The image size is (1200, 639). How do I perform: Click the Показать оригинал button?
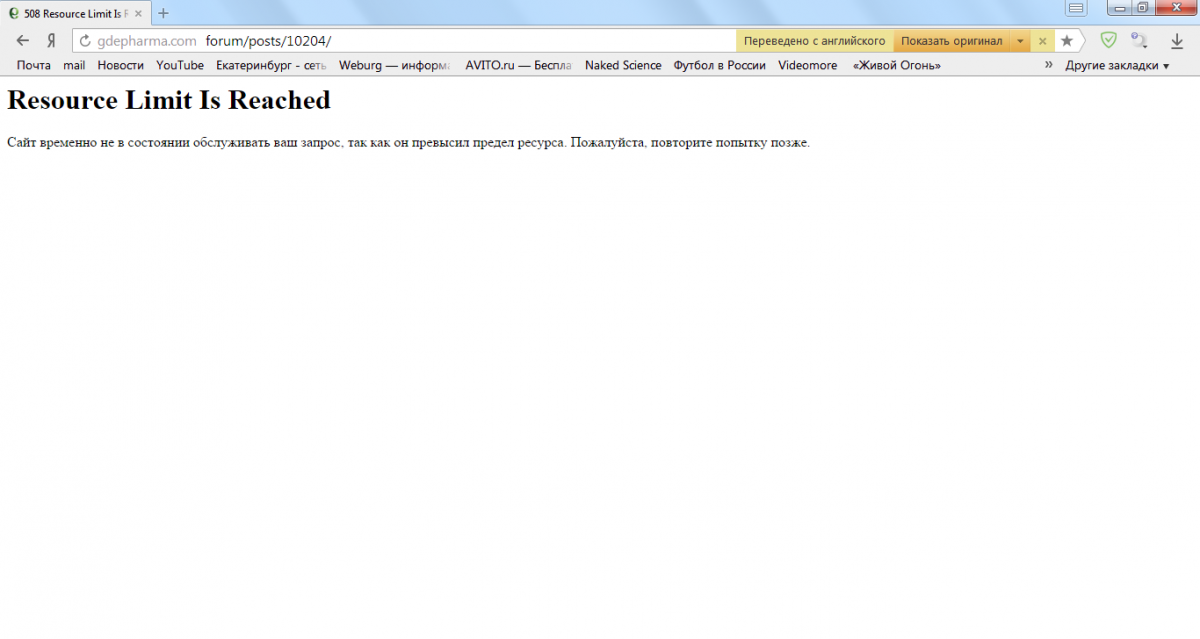point(950,41)
